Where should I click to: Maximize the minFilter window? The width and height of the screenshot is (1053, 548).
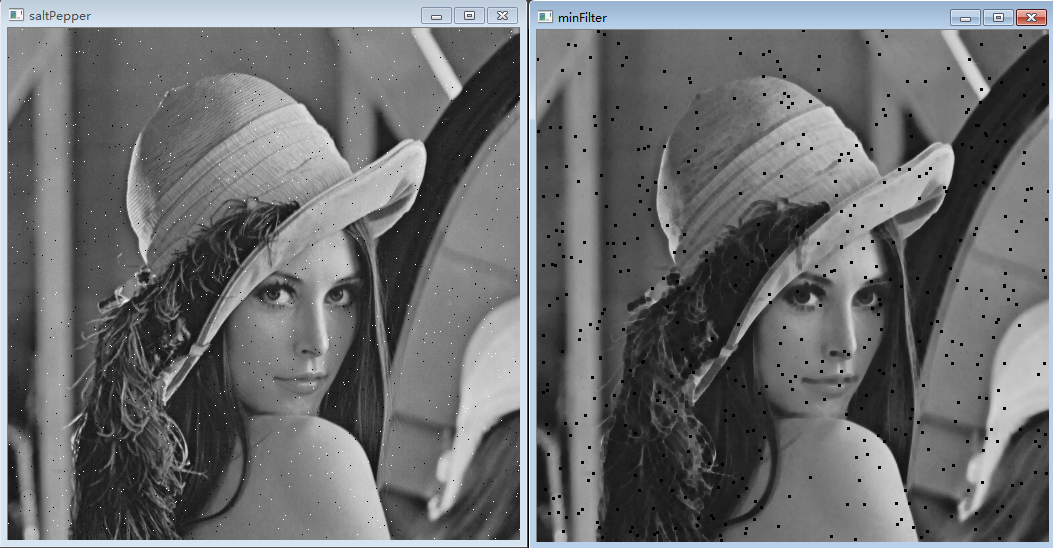[999, 17]
